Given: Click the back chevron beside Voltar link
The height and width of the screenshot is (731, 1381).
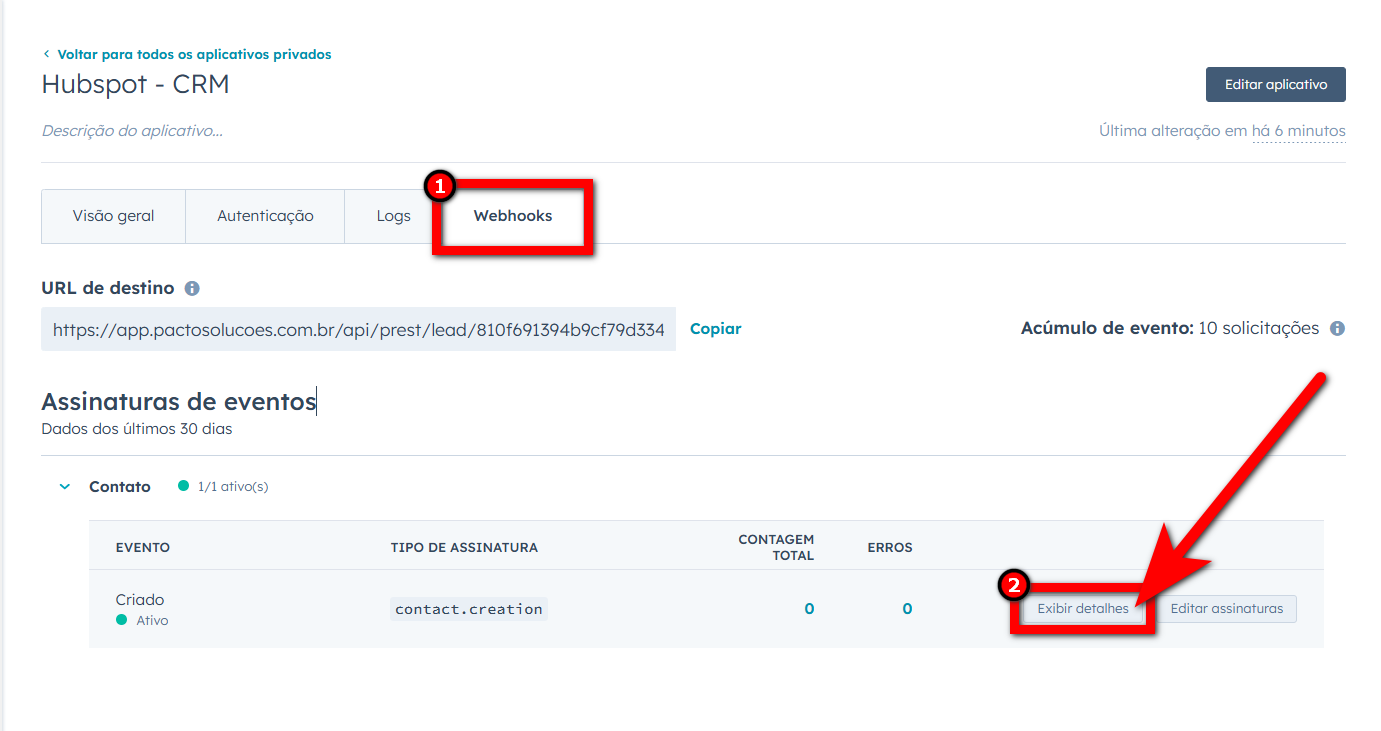Looking at the screenshot, I should tap(46, 55).
